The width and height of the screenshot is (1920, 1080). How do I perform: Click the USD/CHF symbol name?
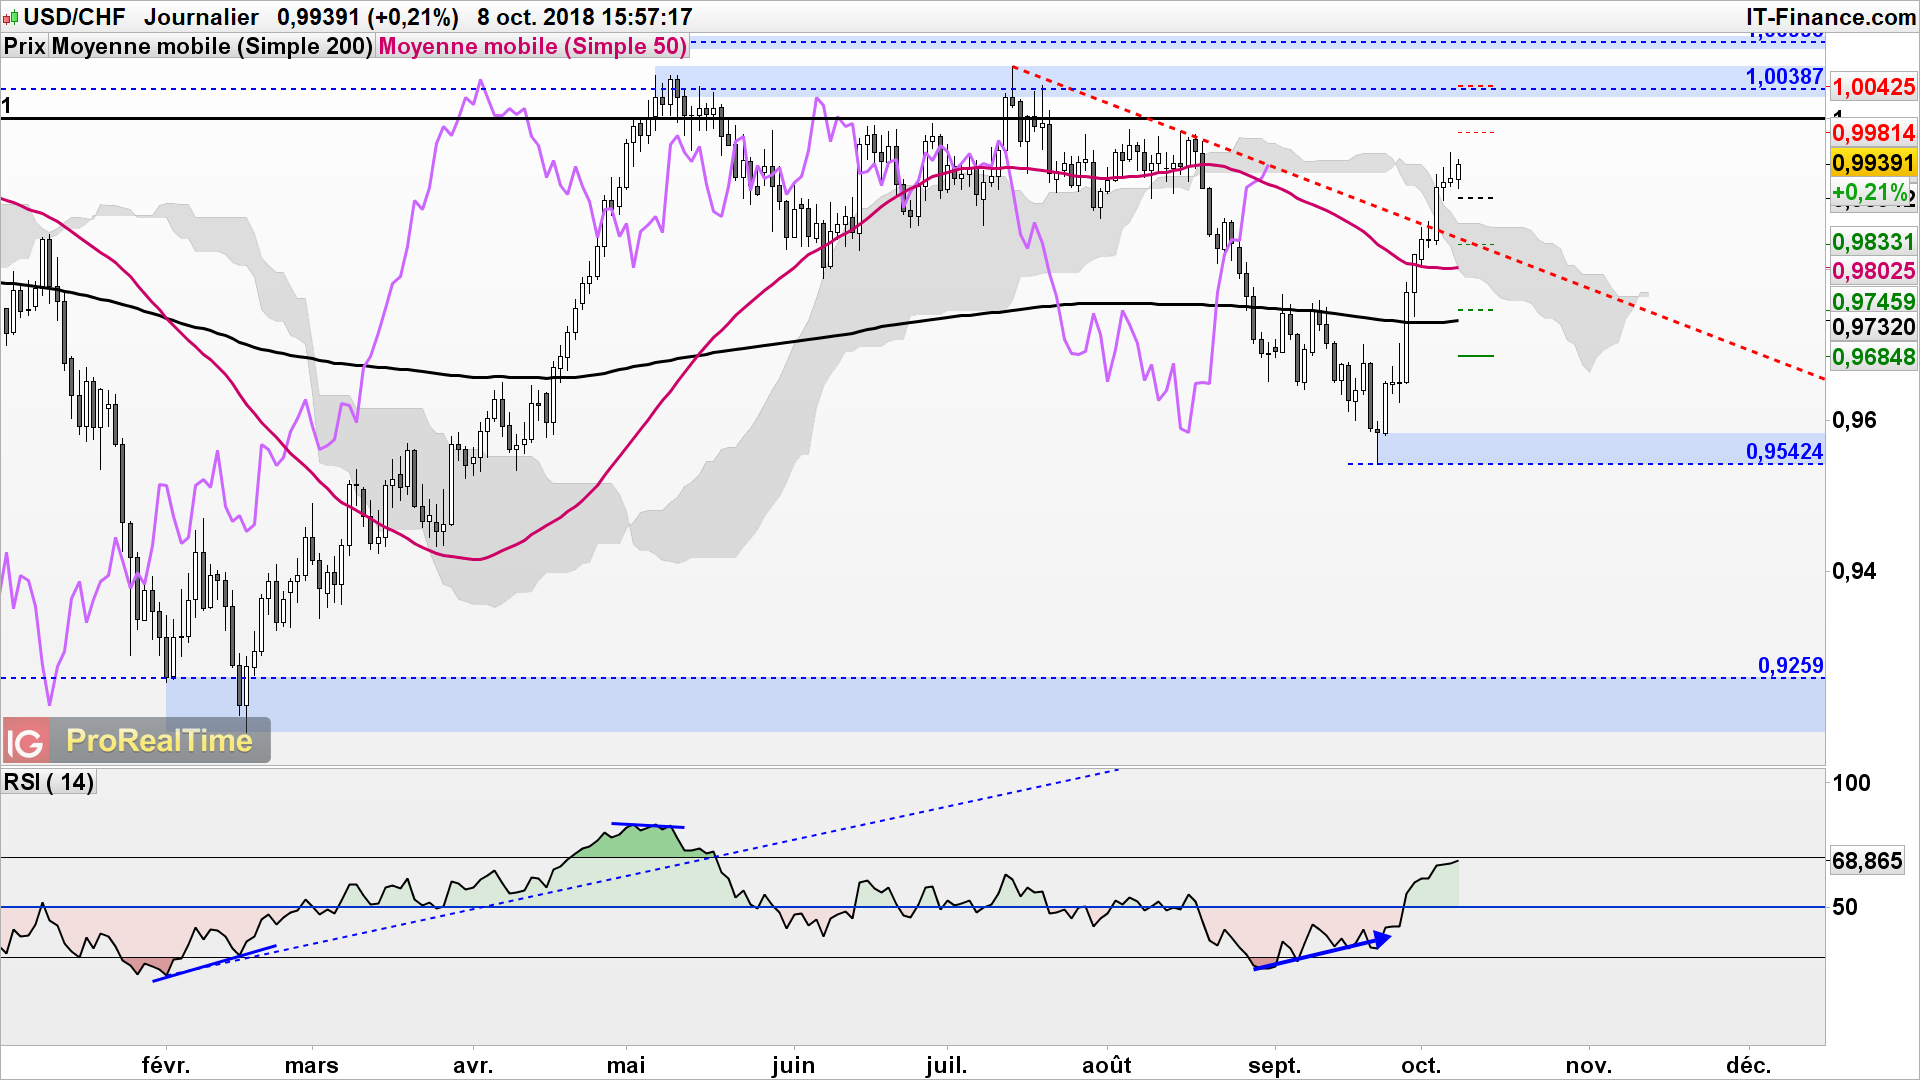(75, 17)
